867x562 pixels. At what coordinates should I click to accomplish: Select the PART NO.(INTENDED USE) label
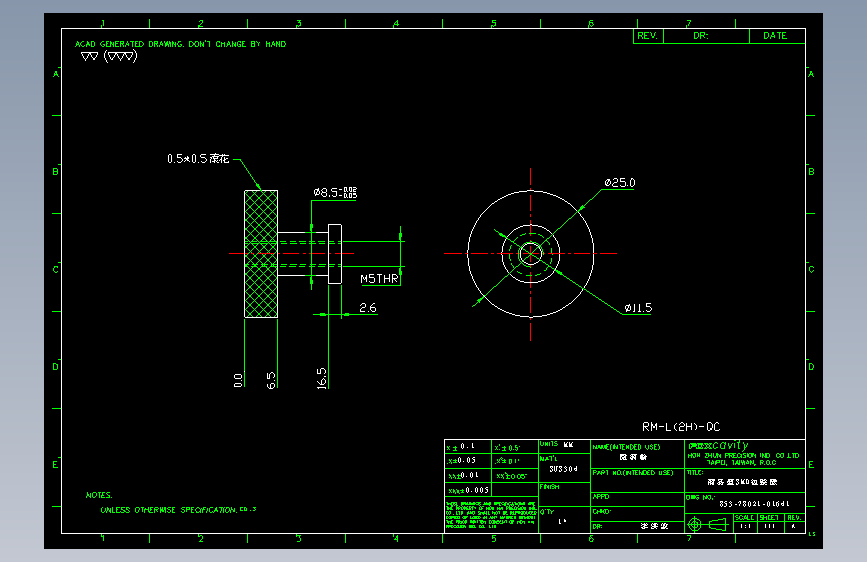tap(633, 473)
